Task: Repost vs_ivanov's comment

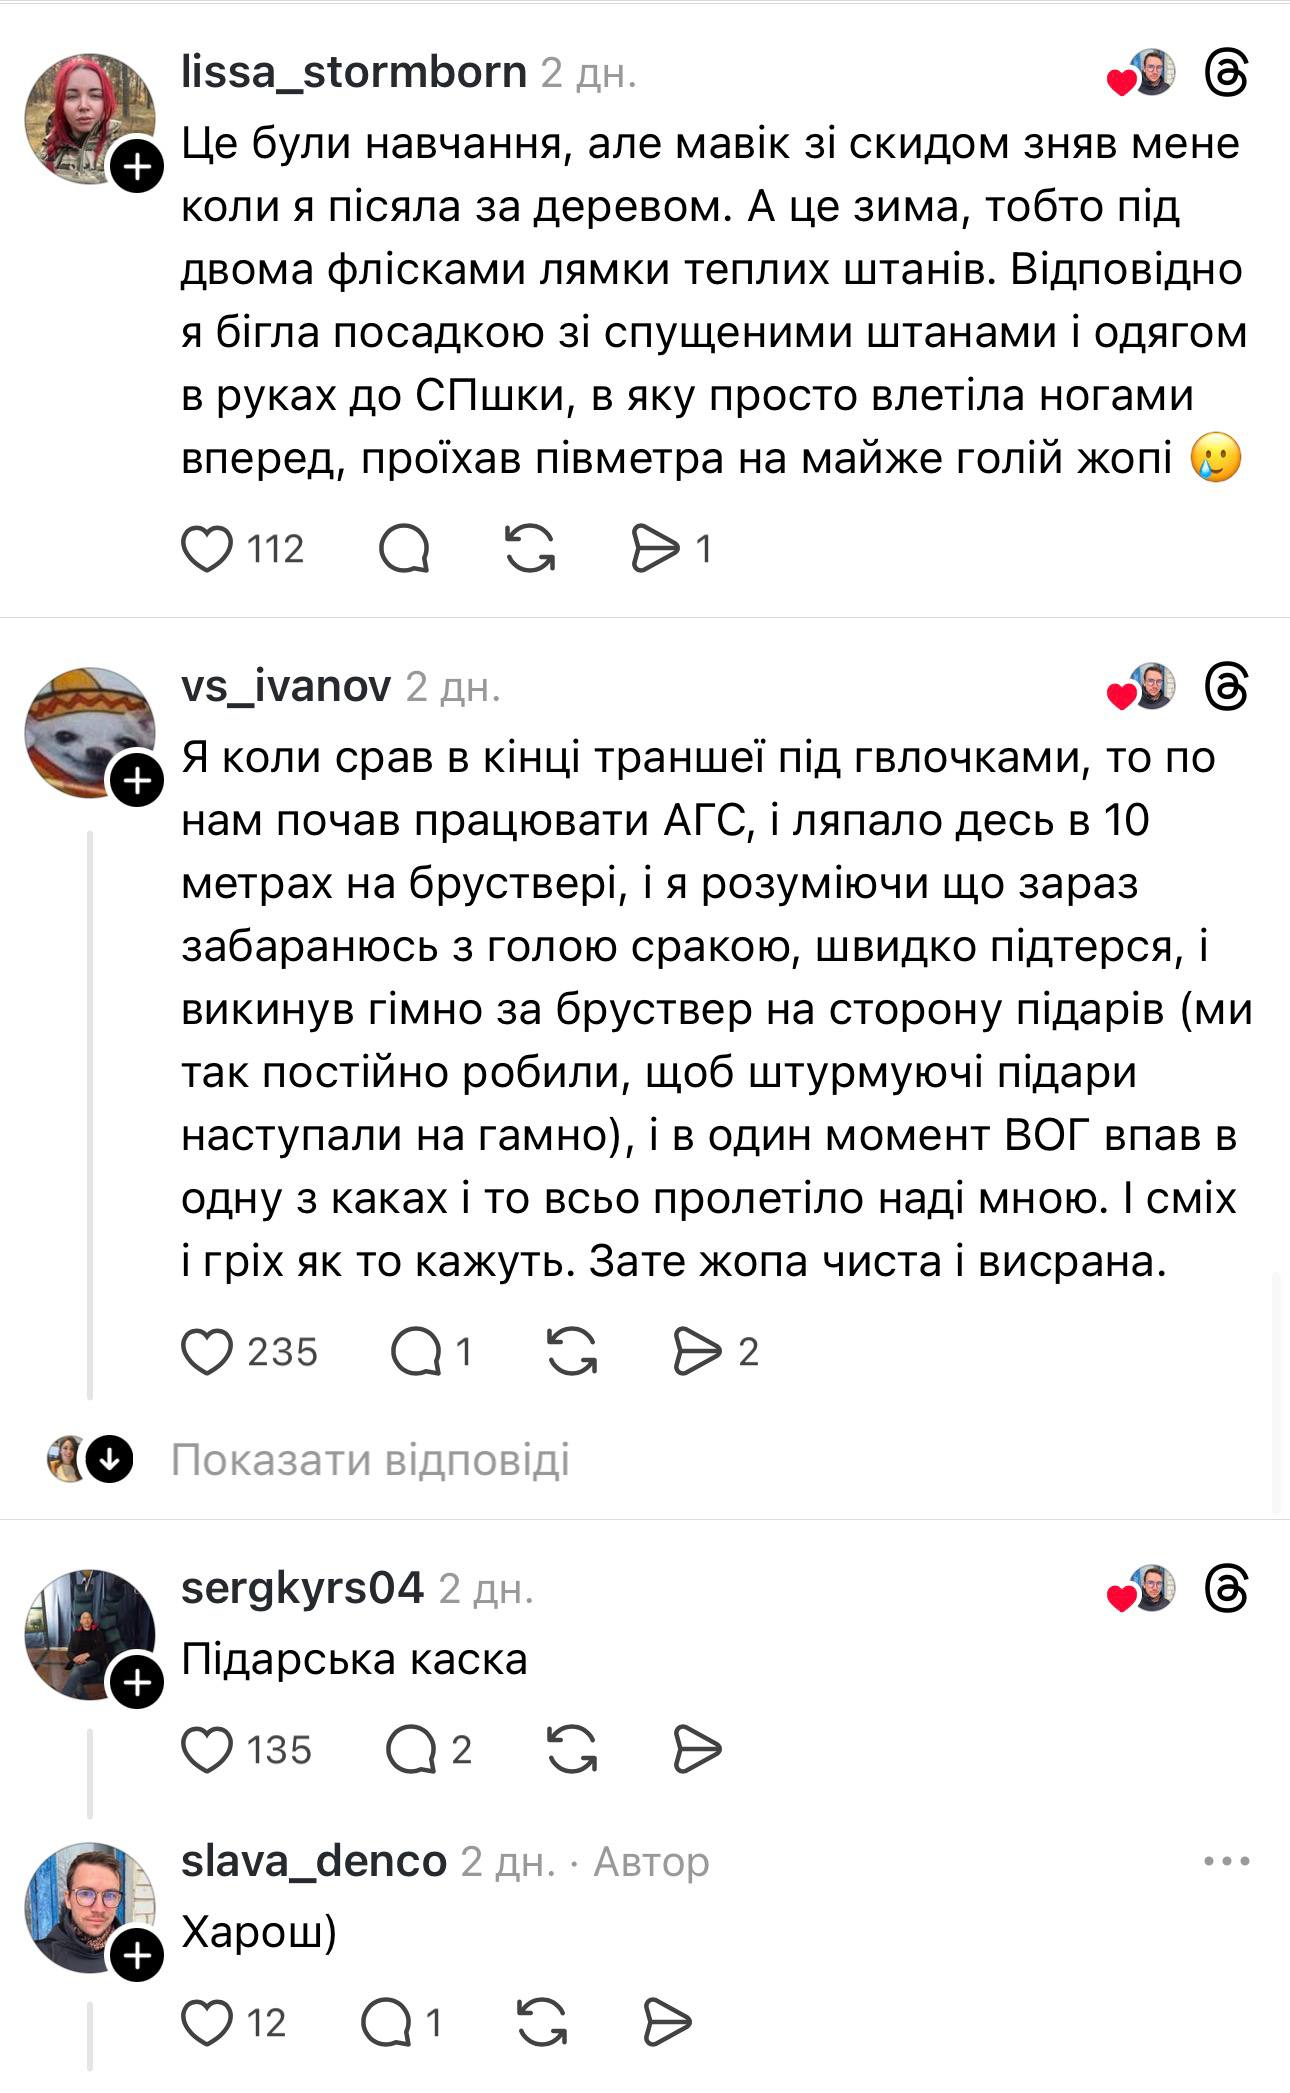Action: 572,1352
